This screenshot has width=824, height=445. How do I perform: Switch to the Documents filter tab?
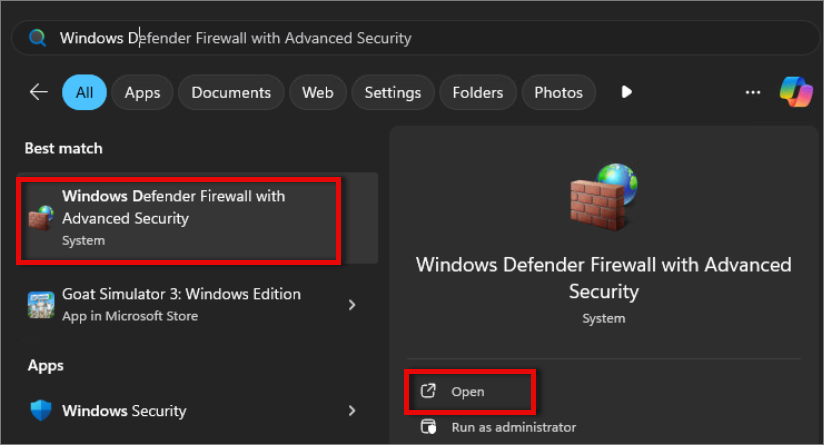pyautogui.click(x=231, y=92)
